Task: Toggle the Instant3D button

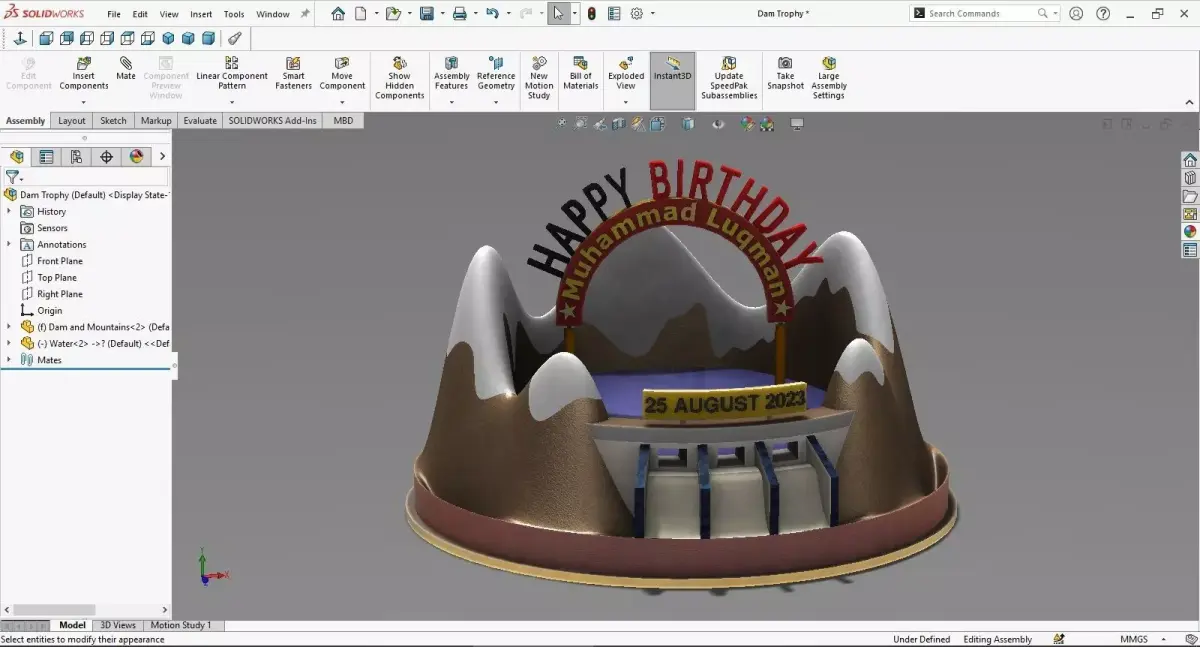Action: (672, 80)
